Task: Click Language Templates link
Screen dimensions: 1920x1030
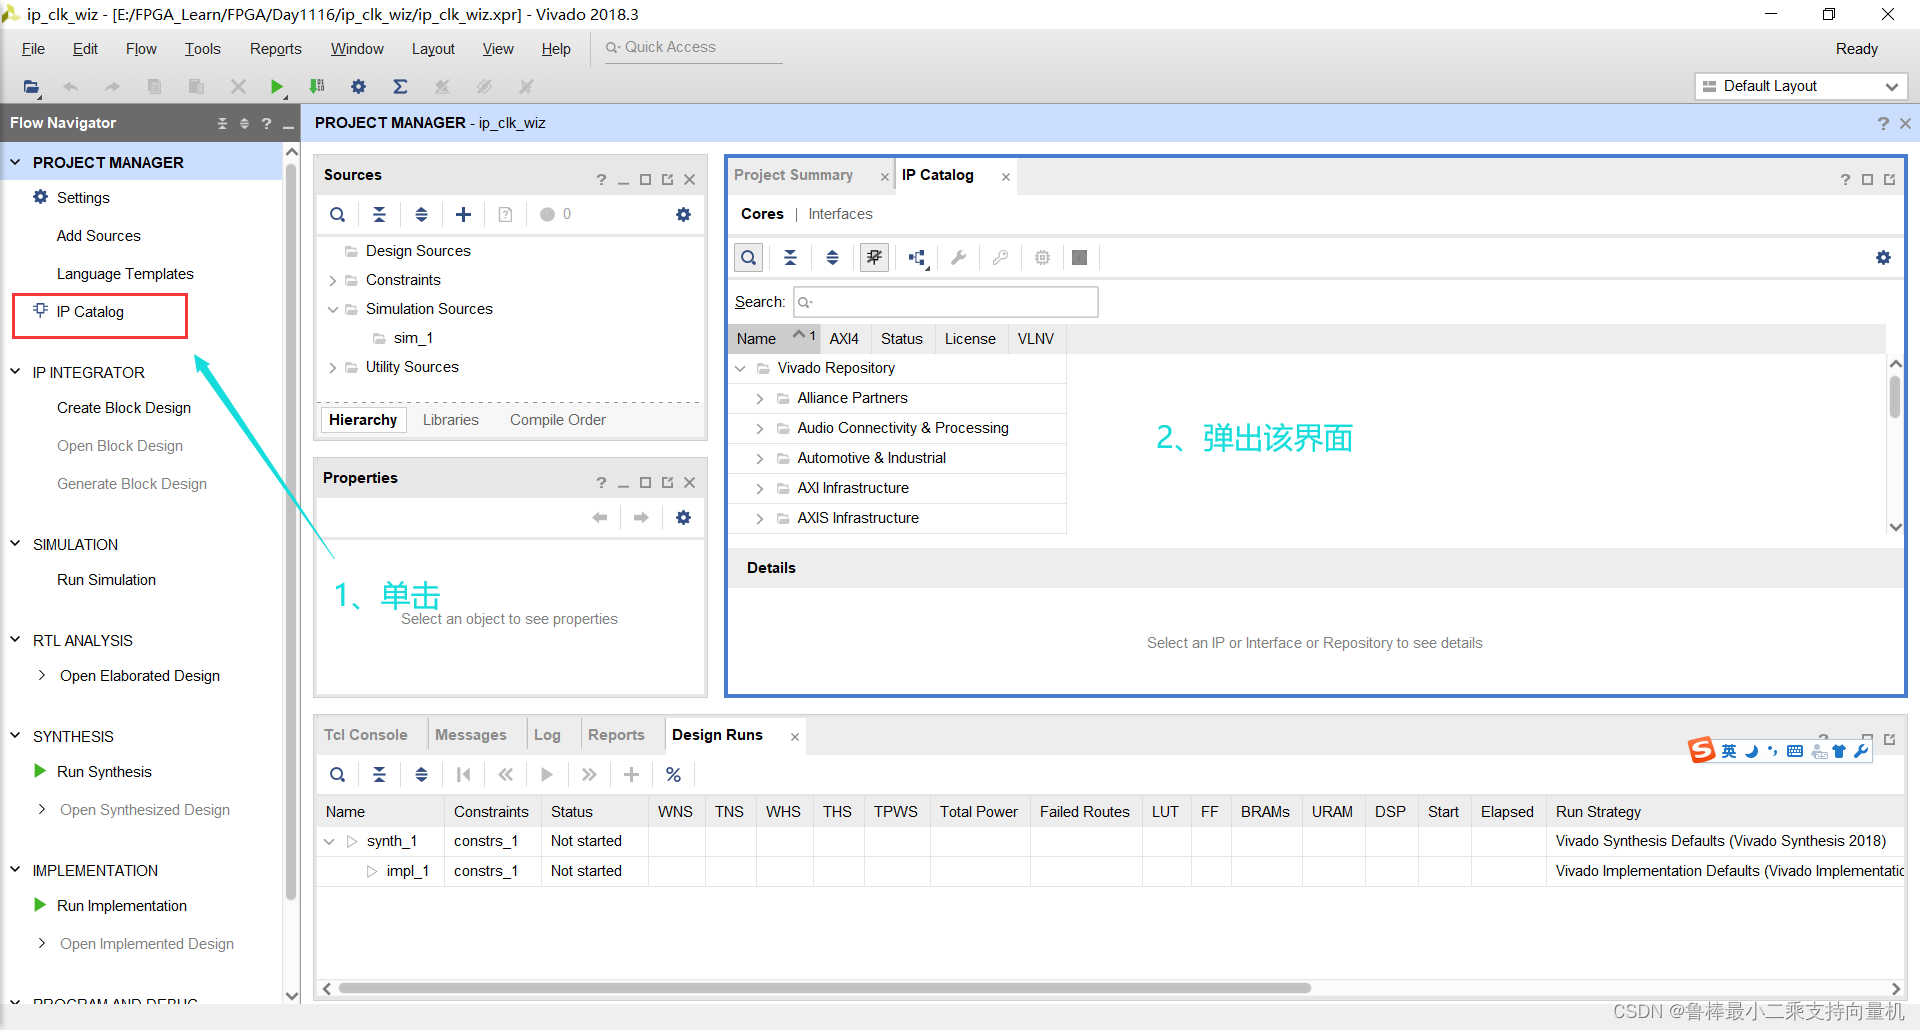Action: click(x=125, y=274)
